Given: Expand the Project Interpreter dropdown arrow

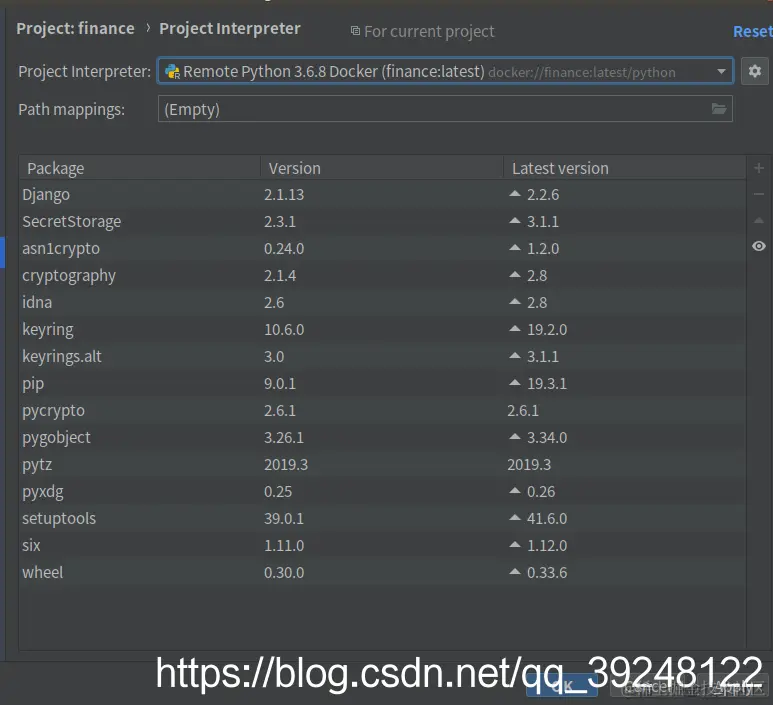Looking at the screenshot, I should pos(721,71).
